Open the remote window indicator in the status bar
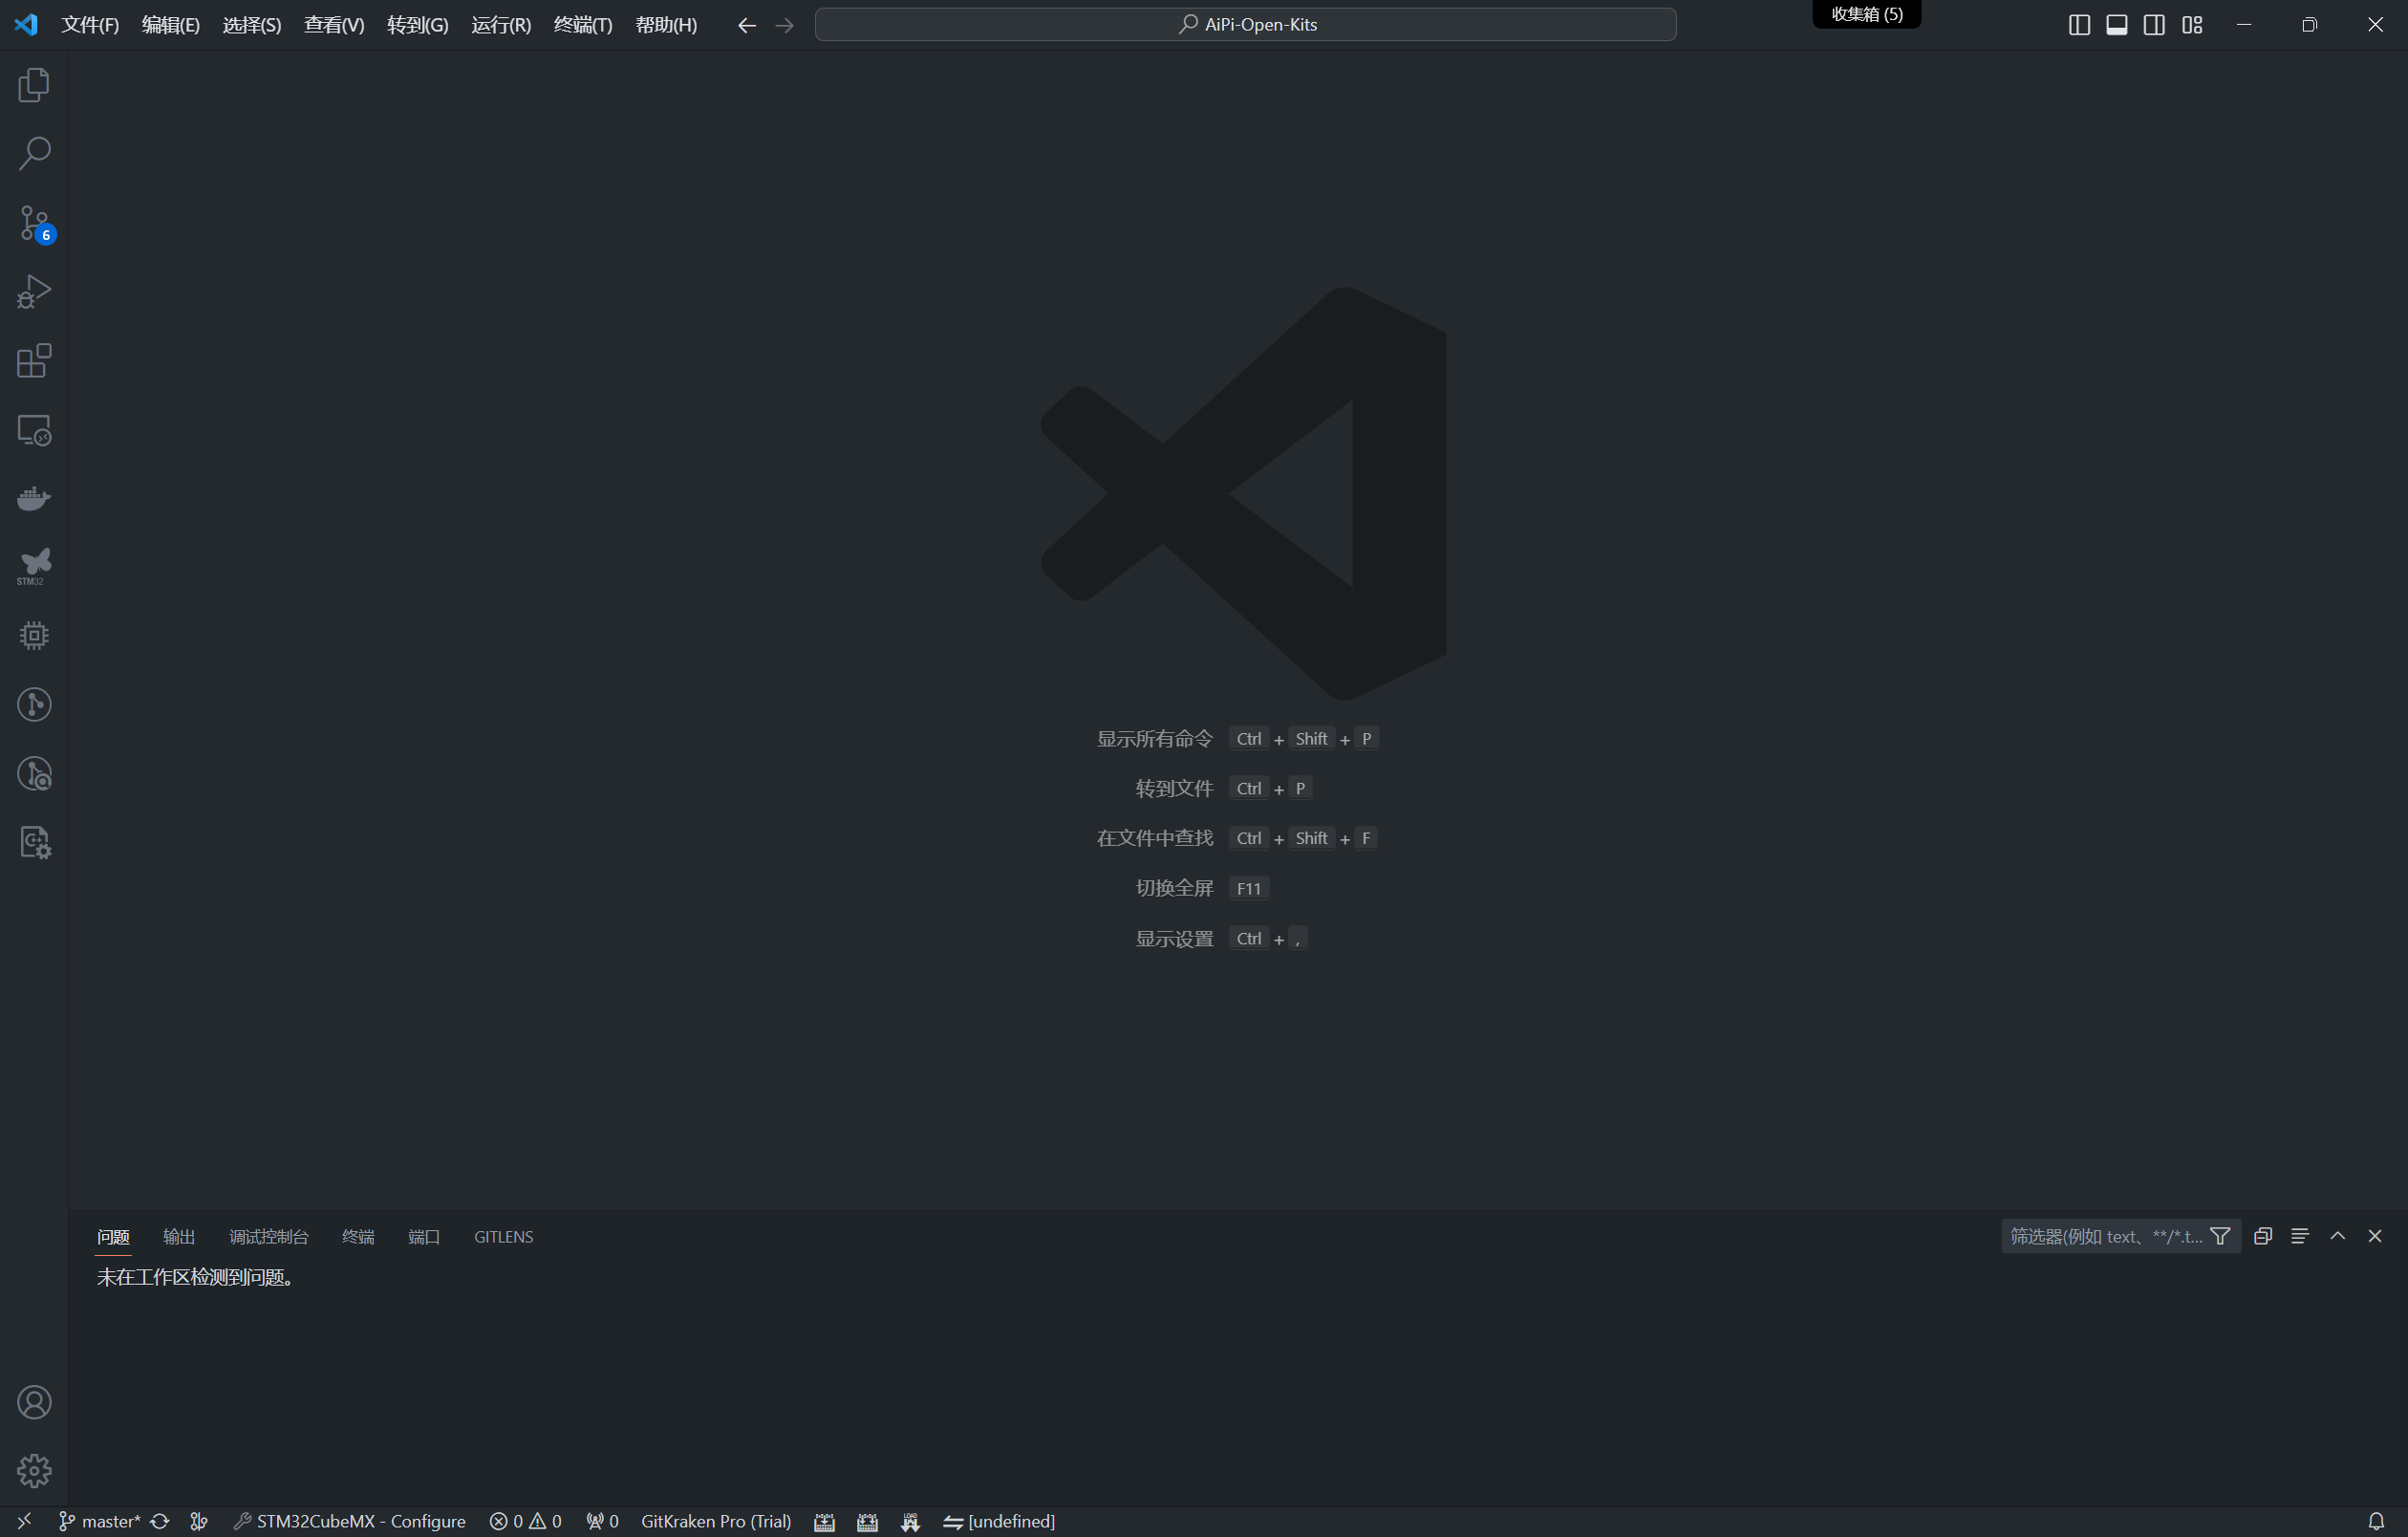 (24, 1521)
